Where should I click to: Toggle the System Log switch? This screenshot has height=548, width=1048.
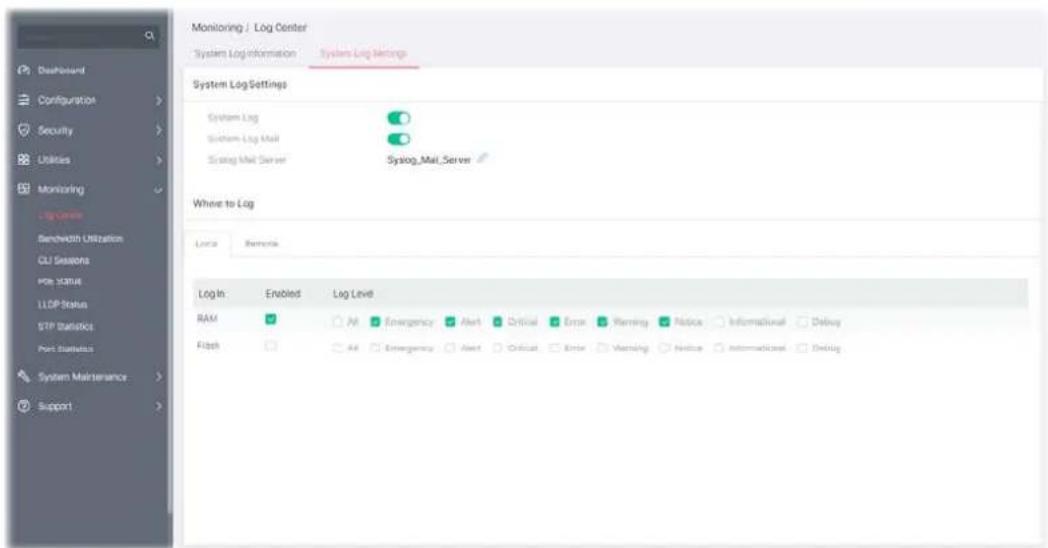tap(398, 118)
